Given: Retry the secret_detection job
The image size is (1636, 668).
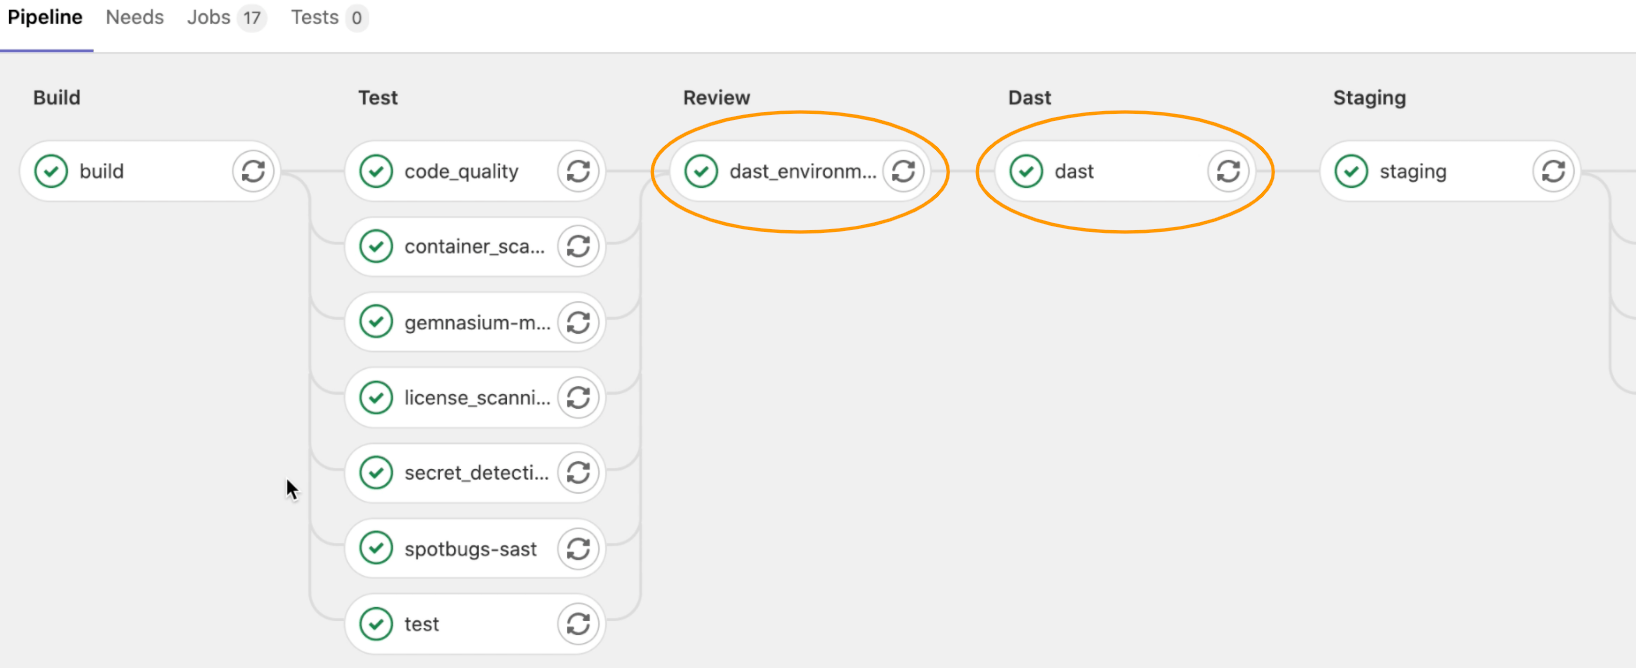Looking at the screenshot, I should click(x=578, y=473).
